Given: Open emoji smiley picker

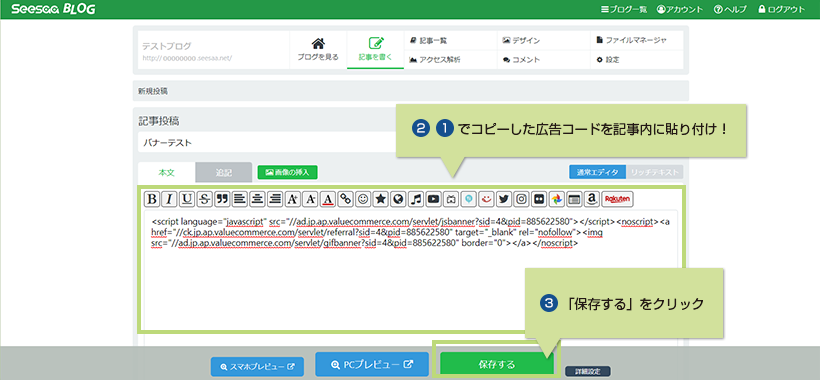Looking at the screenshot, I should pyautogui.click(x=363, y=199).
